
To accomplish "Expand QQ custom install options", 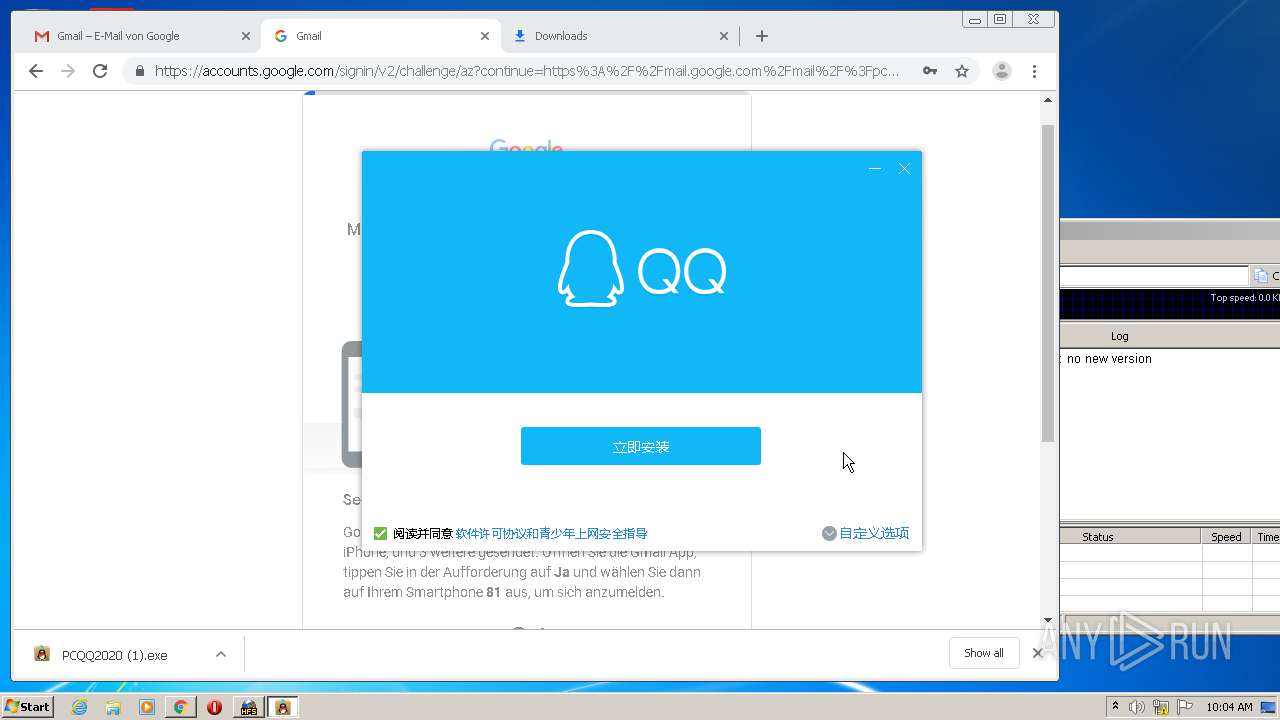I will 865,533.
